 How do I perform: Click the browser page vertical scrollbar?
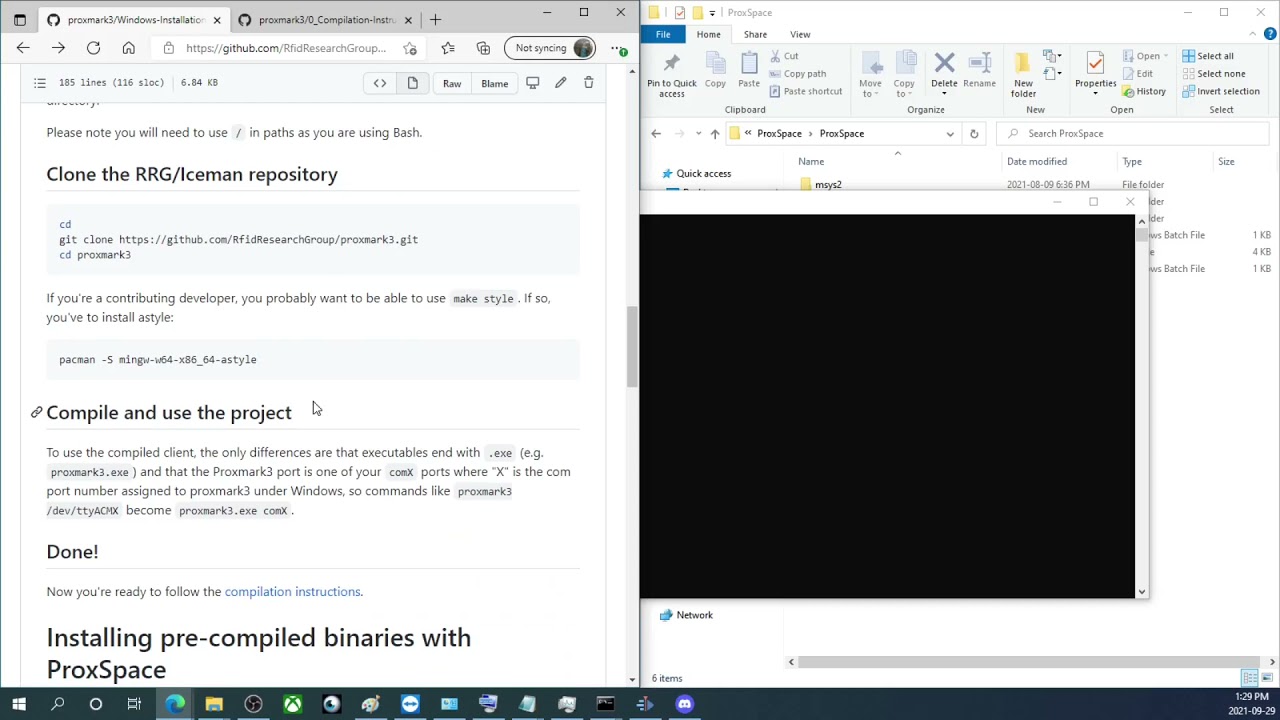point(632,347)
